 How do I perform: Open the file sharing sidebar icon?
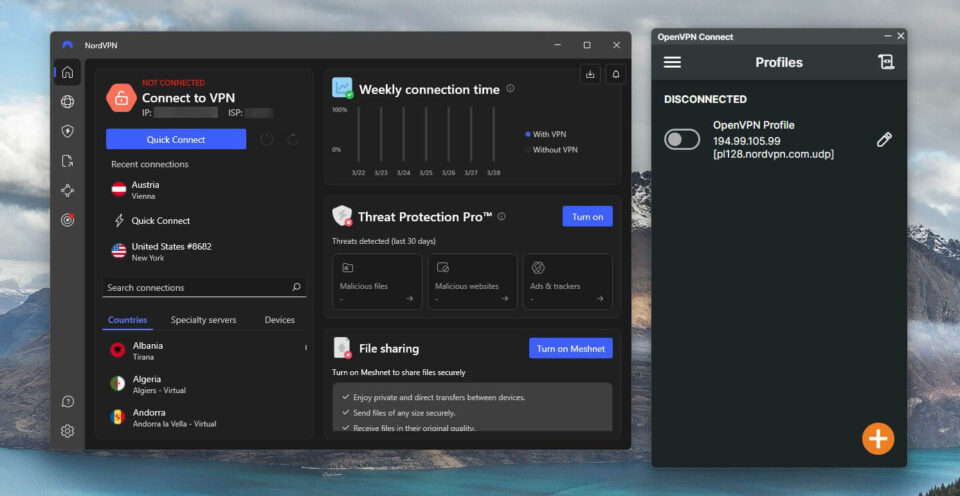click(x=67, y=161)
